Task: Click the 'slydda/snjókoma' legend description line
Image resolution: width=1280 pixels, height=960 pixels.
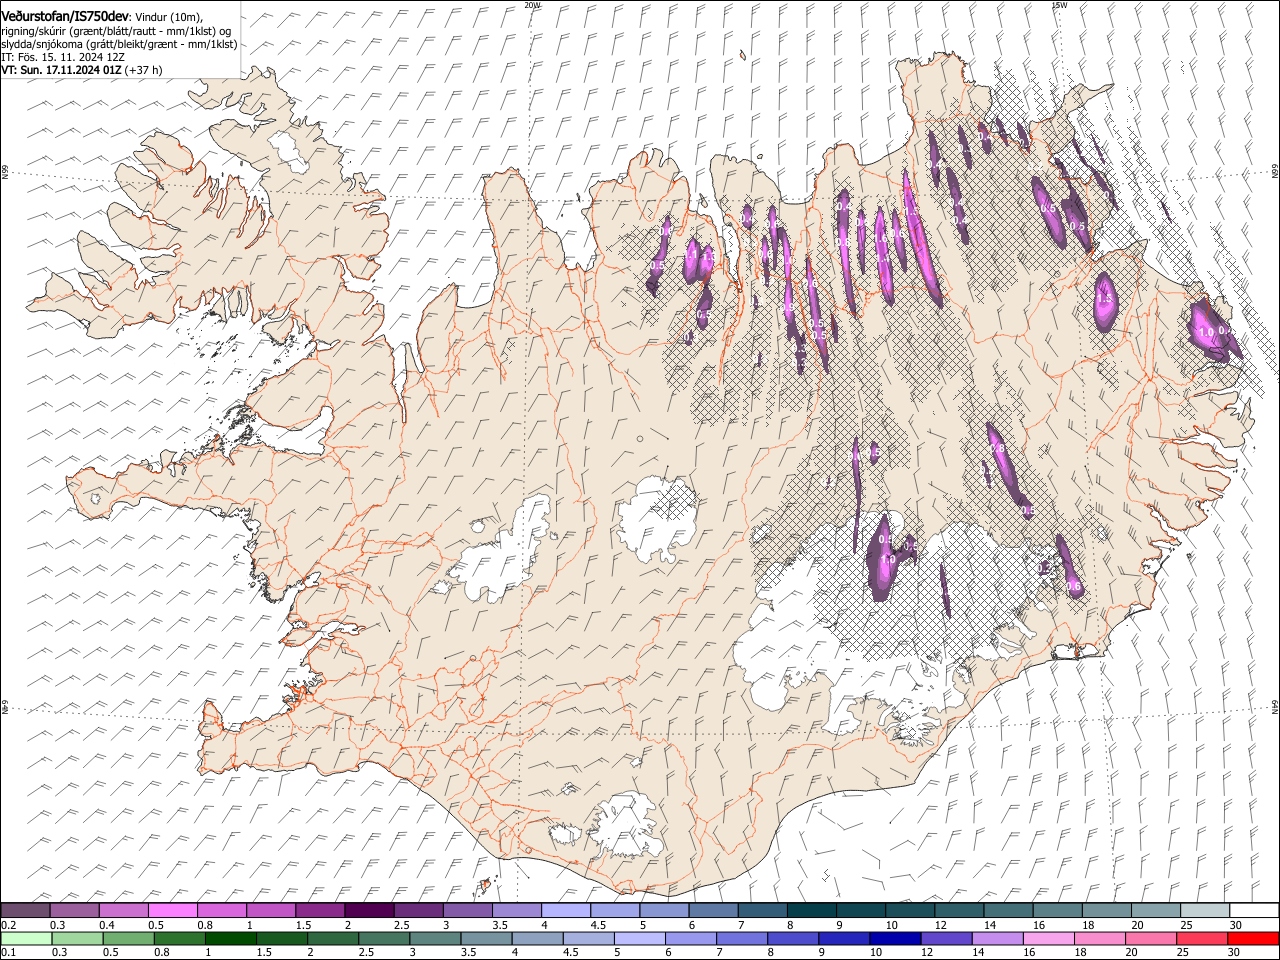Action: [120, 44]
